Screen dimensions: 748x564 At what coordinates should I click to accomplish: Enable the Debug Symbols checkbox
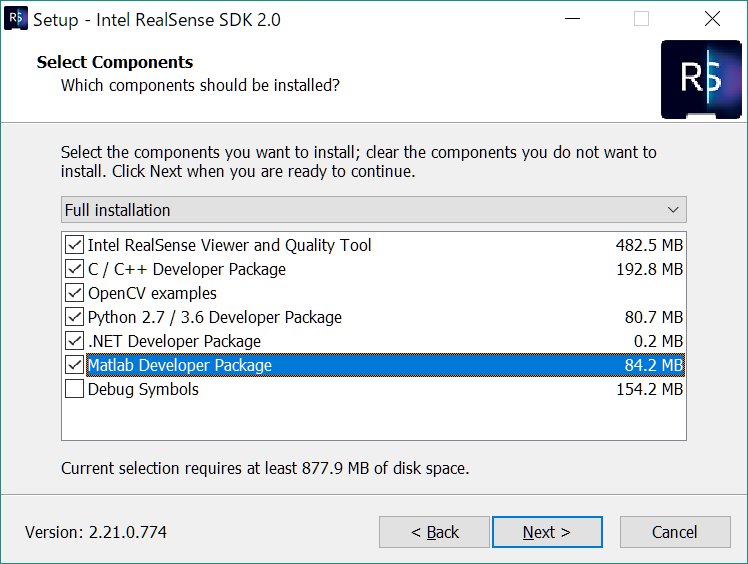click(74, 389)
